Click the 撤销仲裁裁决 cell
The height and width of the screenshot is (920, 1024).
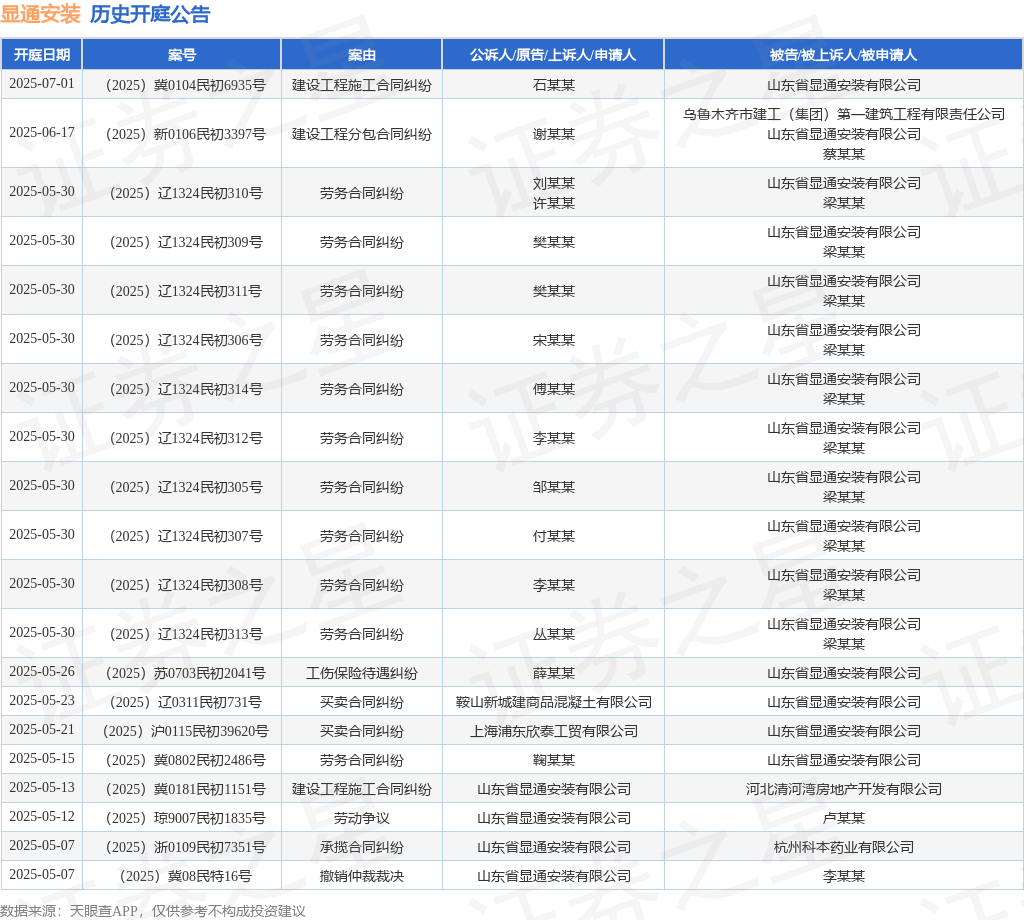click(362, 876)
